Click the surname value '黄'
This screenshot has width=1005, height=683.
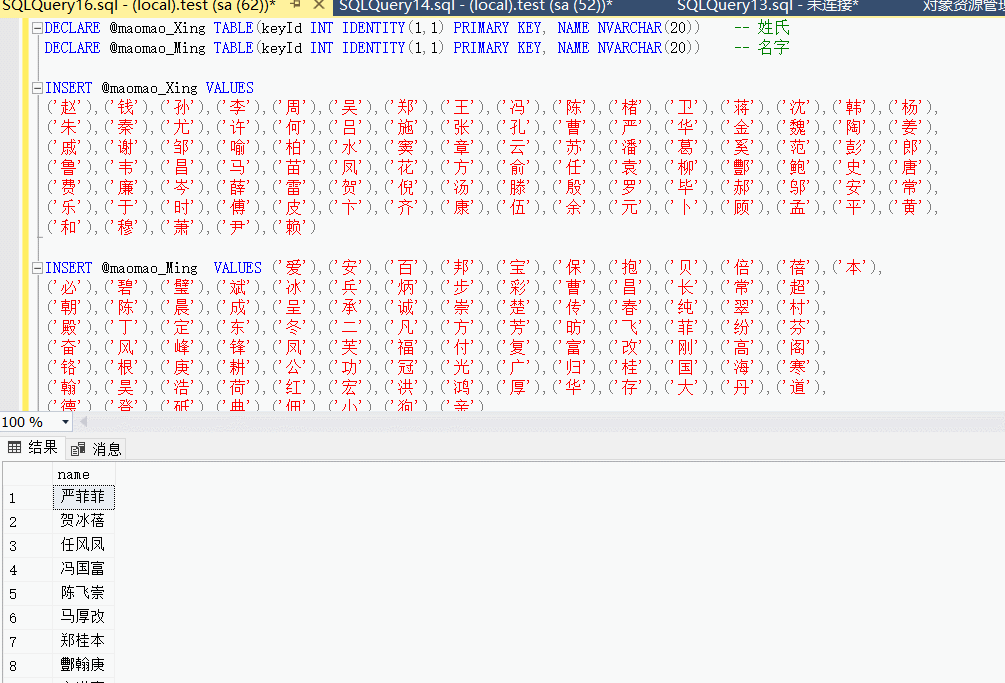pyautogui.click(x=910, y=208)
